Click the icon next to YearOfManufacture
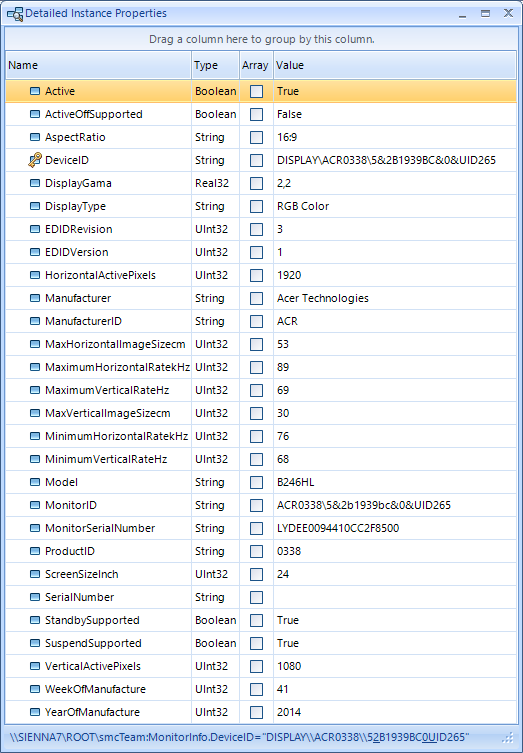 (x=35, y=712)
